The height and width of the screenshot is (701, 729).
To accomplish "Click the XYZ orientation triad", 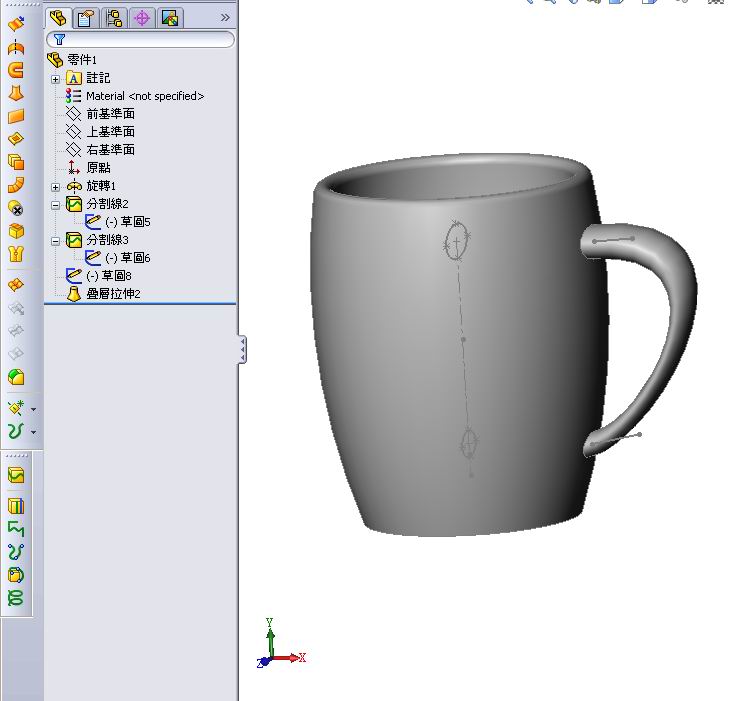I will 281,643.
